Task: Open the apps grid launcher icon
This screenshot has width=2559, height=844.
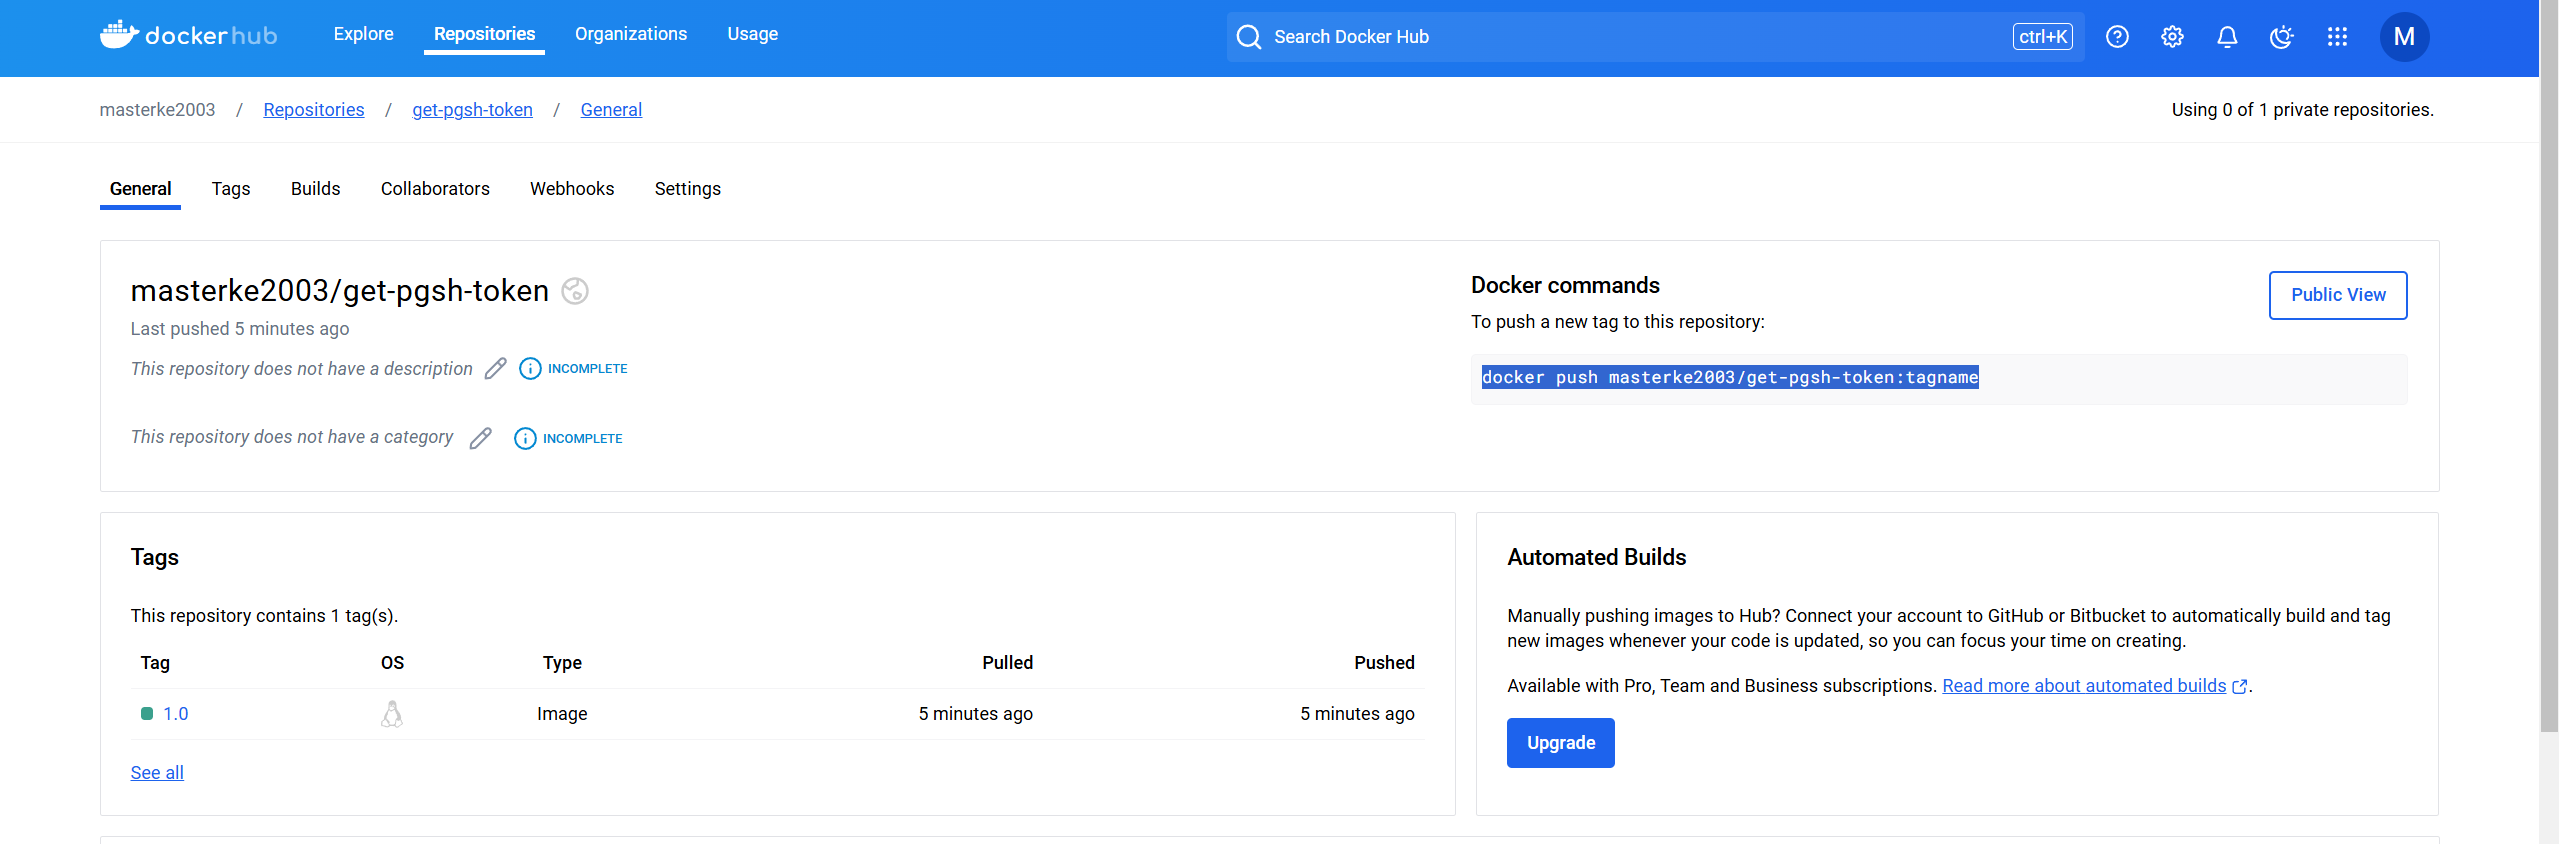Action: pos(2337,37)
